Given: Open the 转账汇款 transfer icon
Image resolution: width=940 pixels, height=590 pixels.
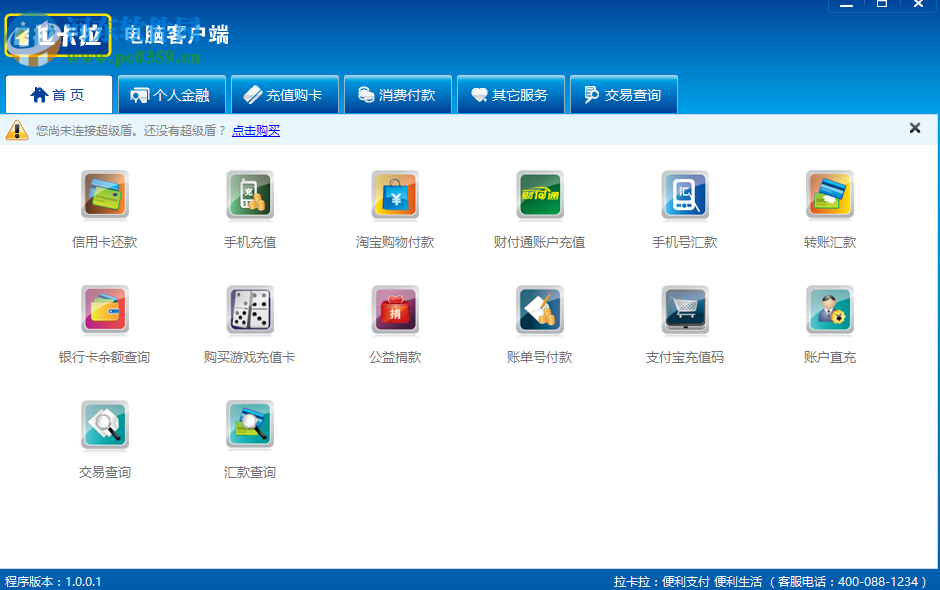Looking at the screenshot, I should pos(830,195).
